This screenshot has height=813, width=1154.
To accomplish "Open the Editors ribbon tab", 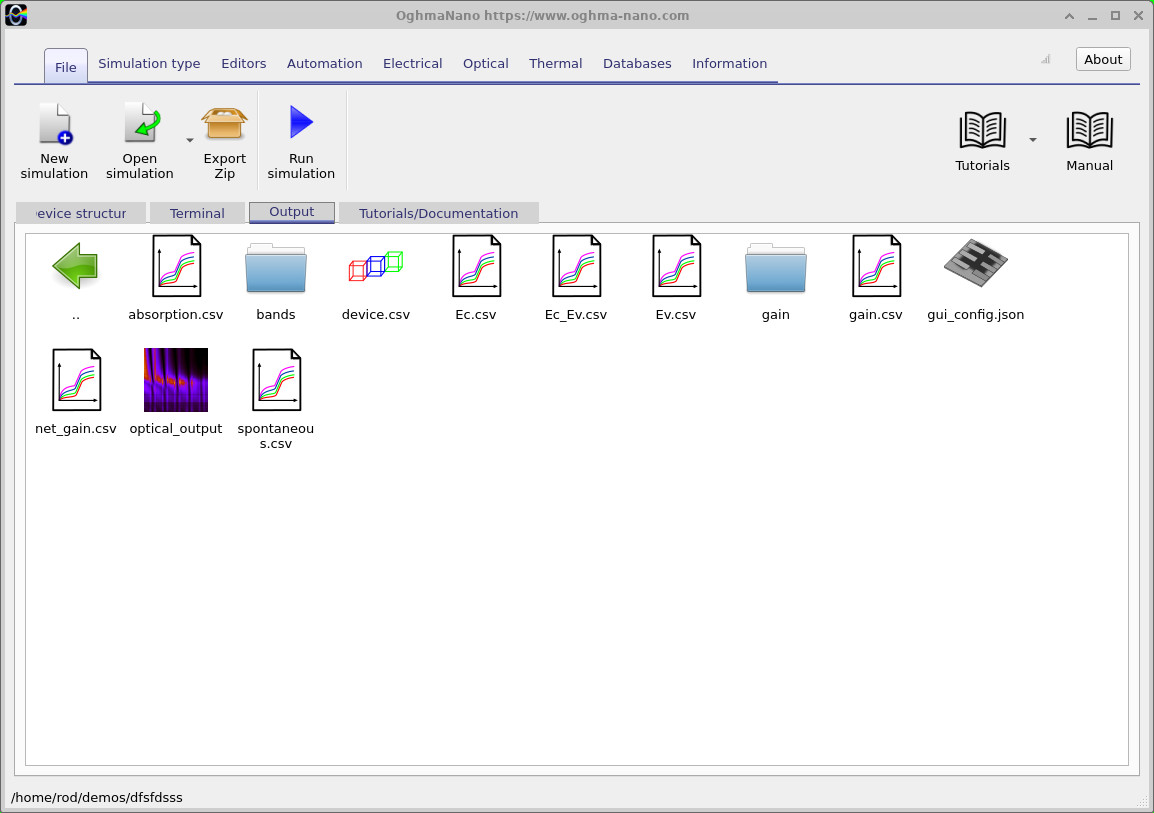I will 244,63.
